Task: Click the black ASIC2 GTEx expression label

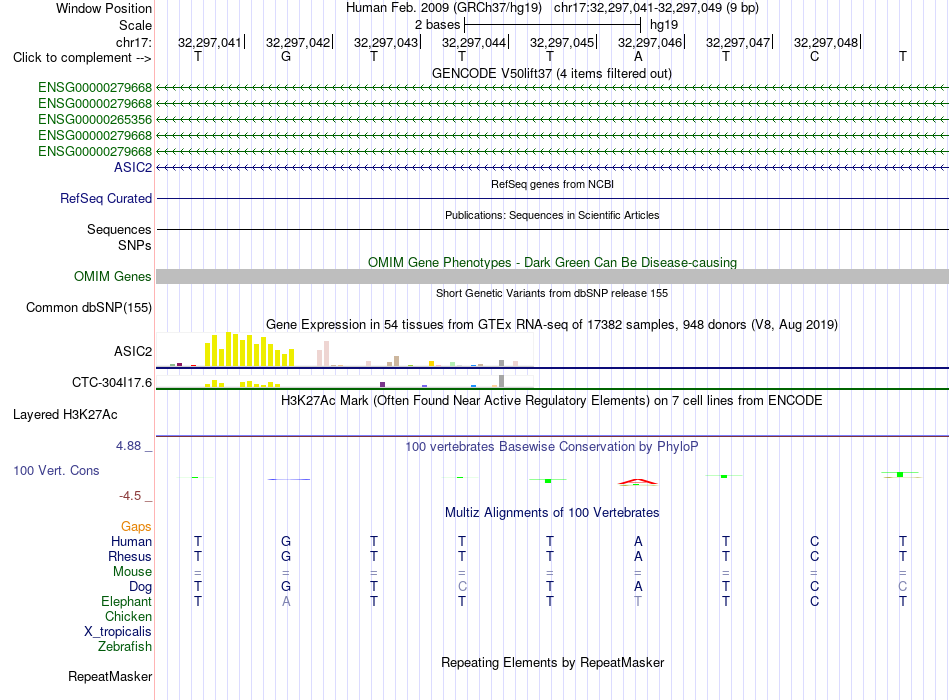Action: (x=133, y=352)
